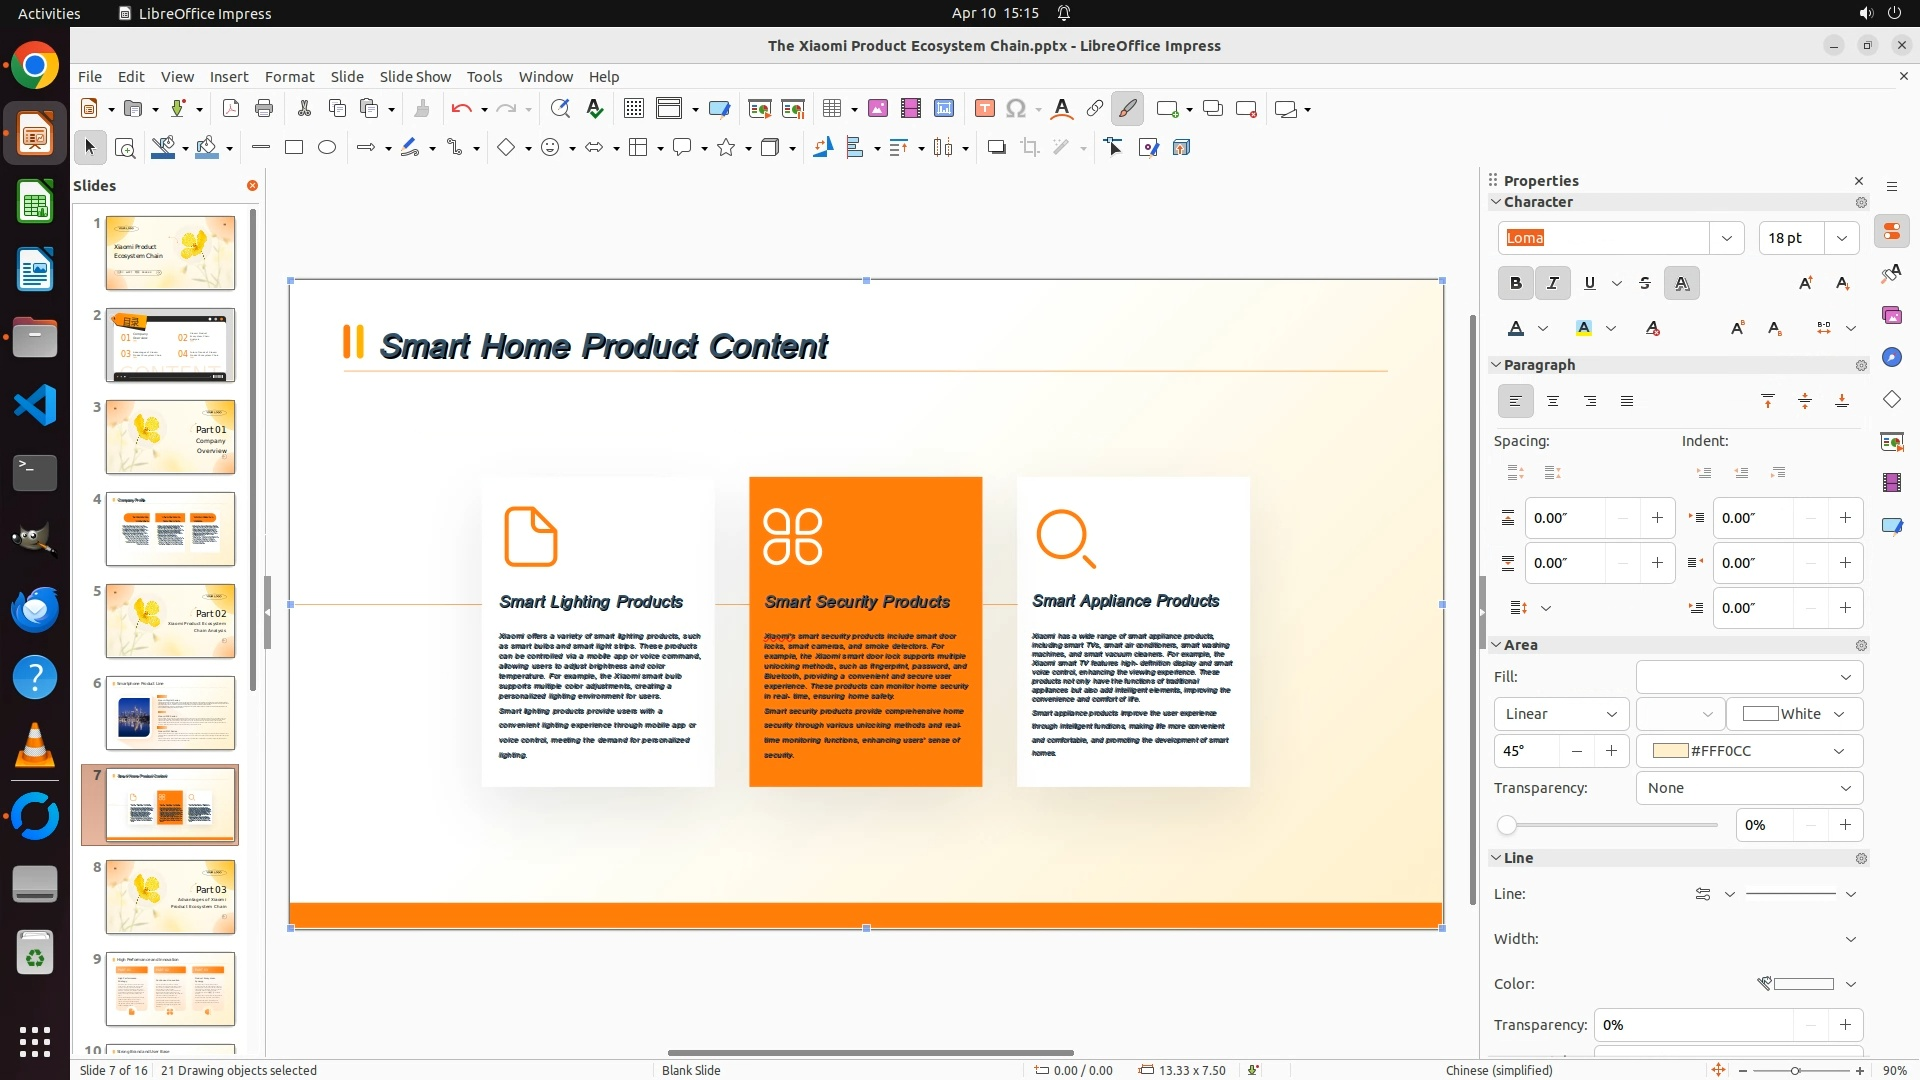Increase the gradient angle value
This screenshot has height=1080, width=1920.
click(x=1611, y=751)
